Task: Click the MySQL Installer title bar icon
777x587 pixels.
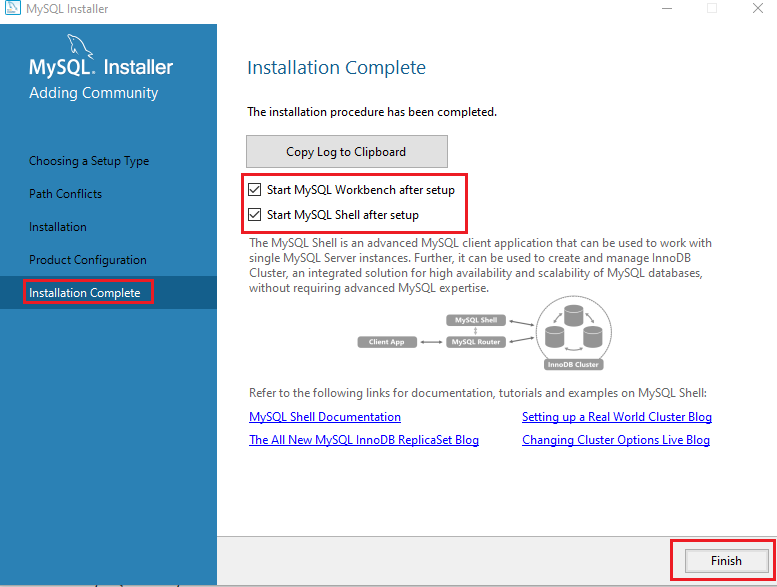Action: point(12,8)
